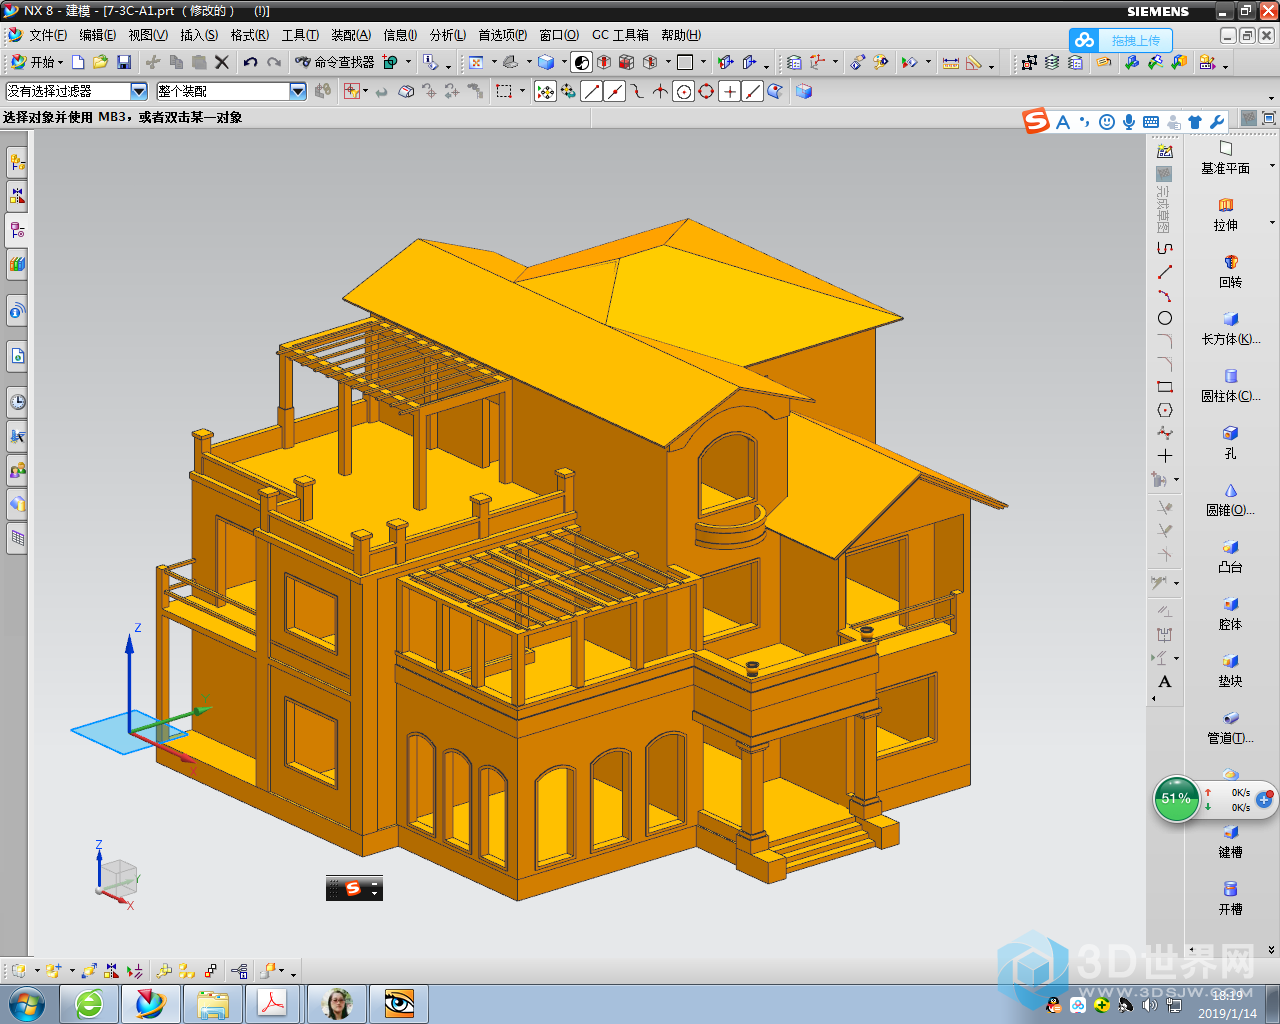The height and width of the screenshot is (1024, 1280).
Task: Expand the 整个装配 scope dropdown
Action: tap(298, 91)
